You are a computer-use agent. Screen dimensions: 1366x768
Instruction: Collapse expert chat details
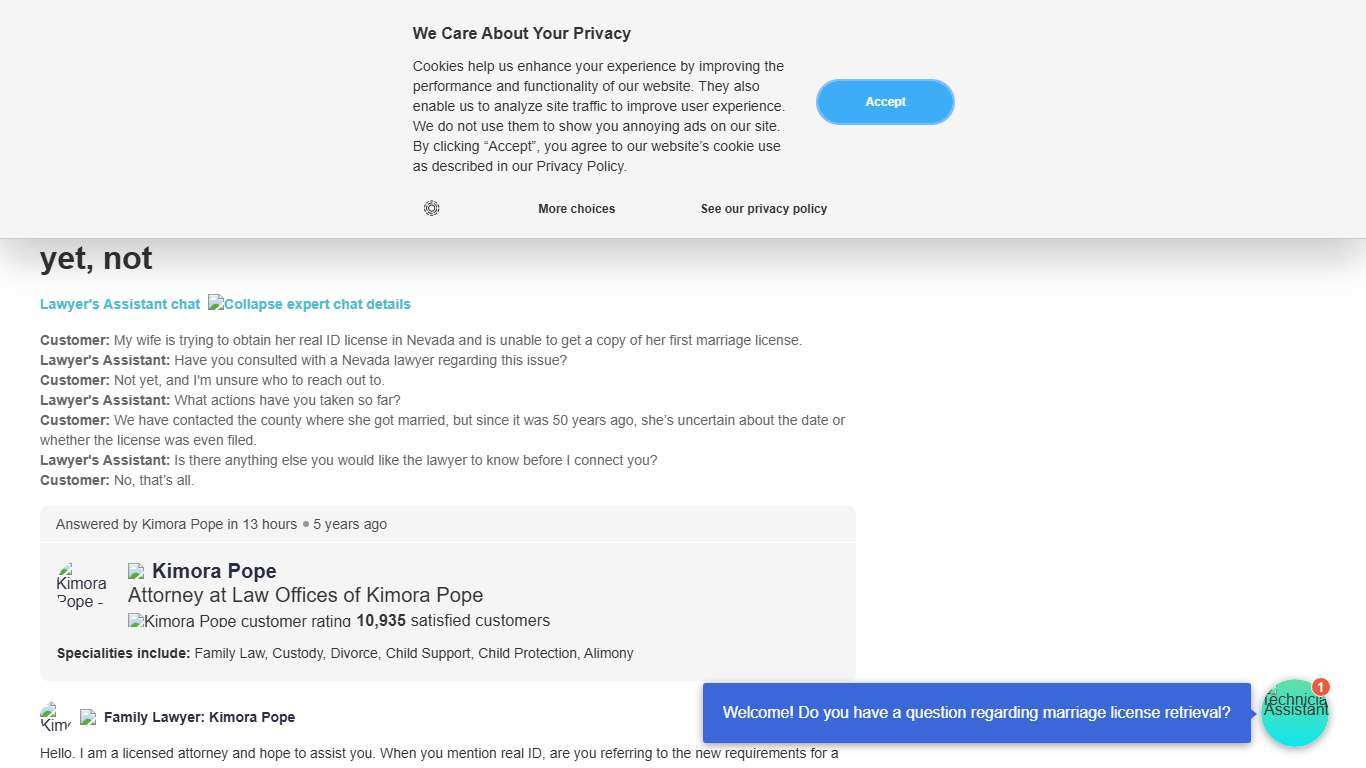coord(310,304)
